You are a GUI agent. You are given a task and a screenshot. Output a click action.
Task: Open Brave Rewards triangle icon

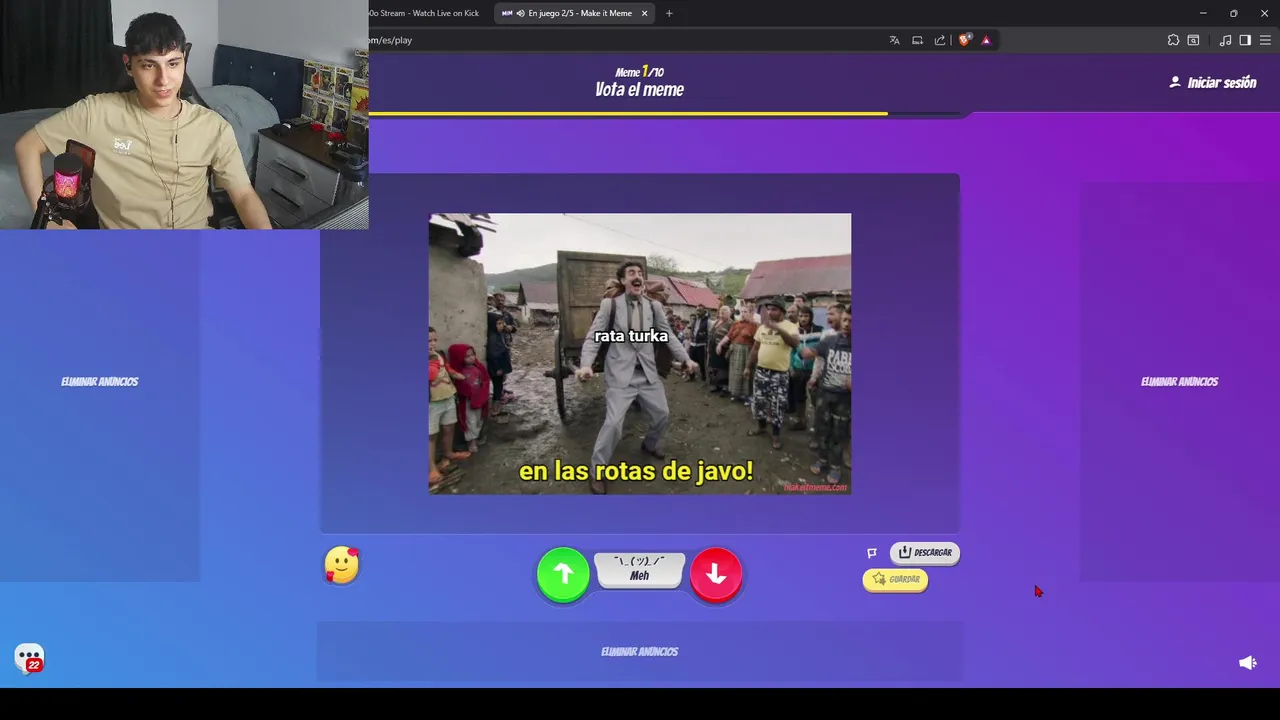click(986, 40)
